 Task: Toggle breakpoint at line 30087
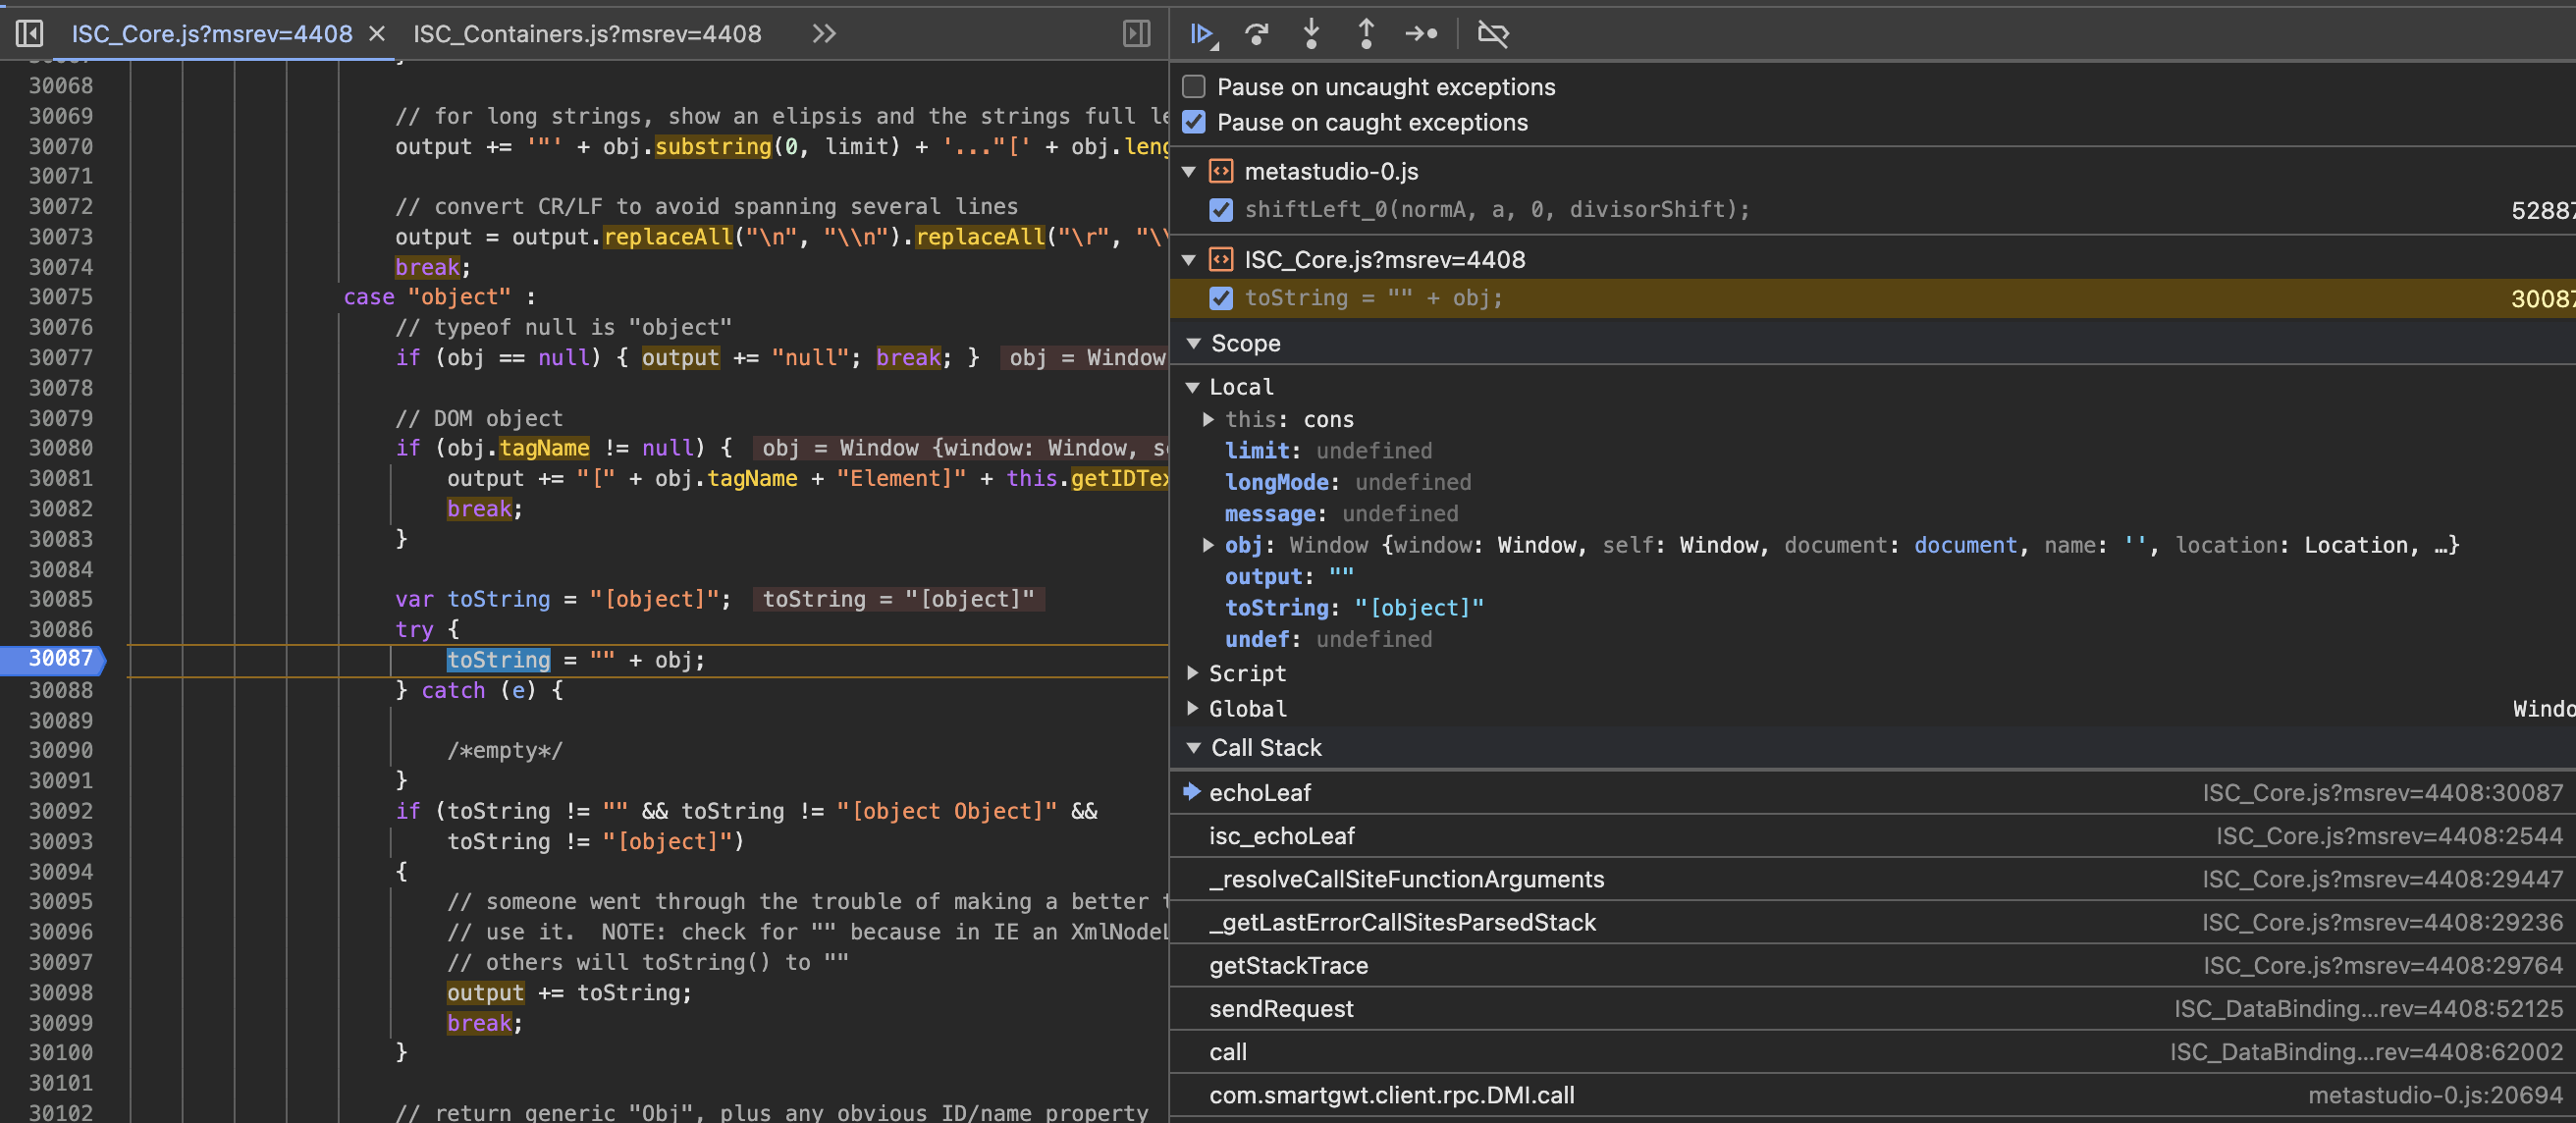tap(60, 659)
